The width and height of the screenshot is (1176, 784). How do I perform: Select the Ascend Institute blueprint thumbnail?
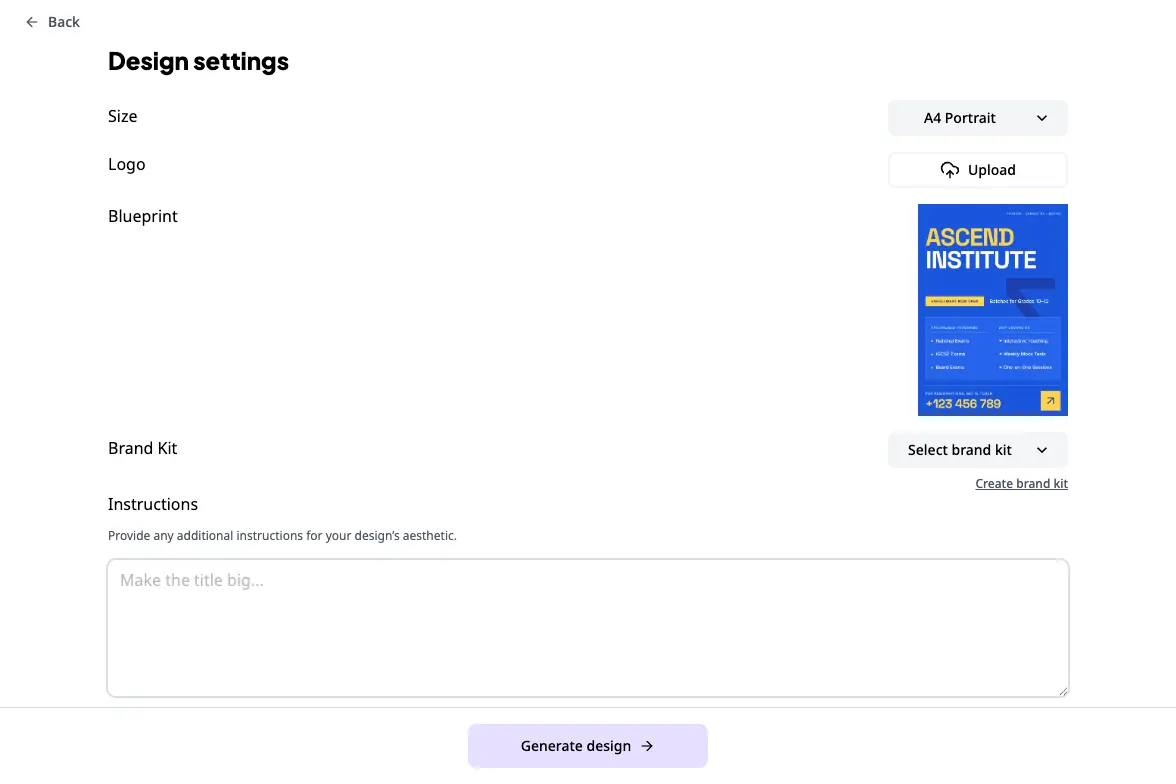click(992, 310)
